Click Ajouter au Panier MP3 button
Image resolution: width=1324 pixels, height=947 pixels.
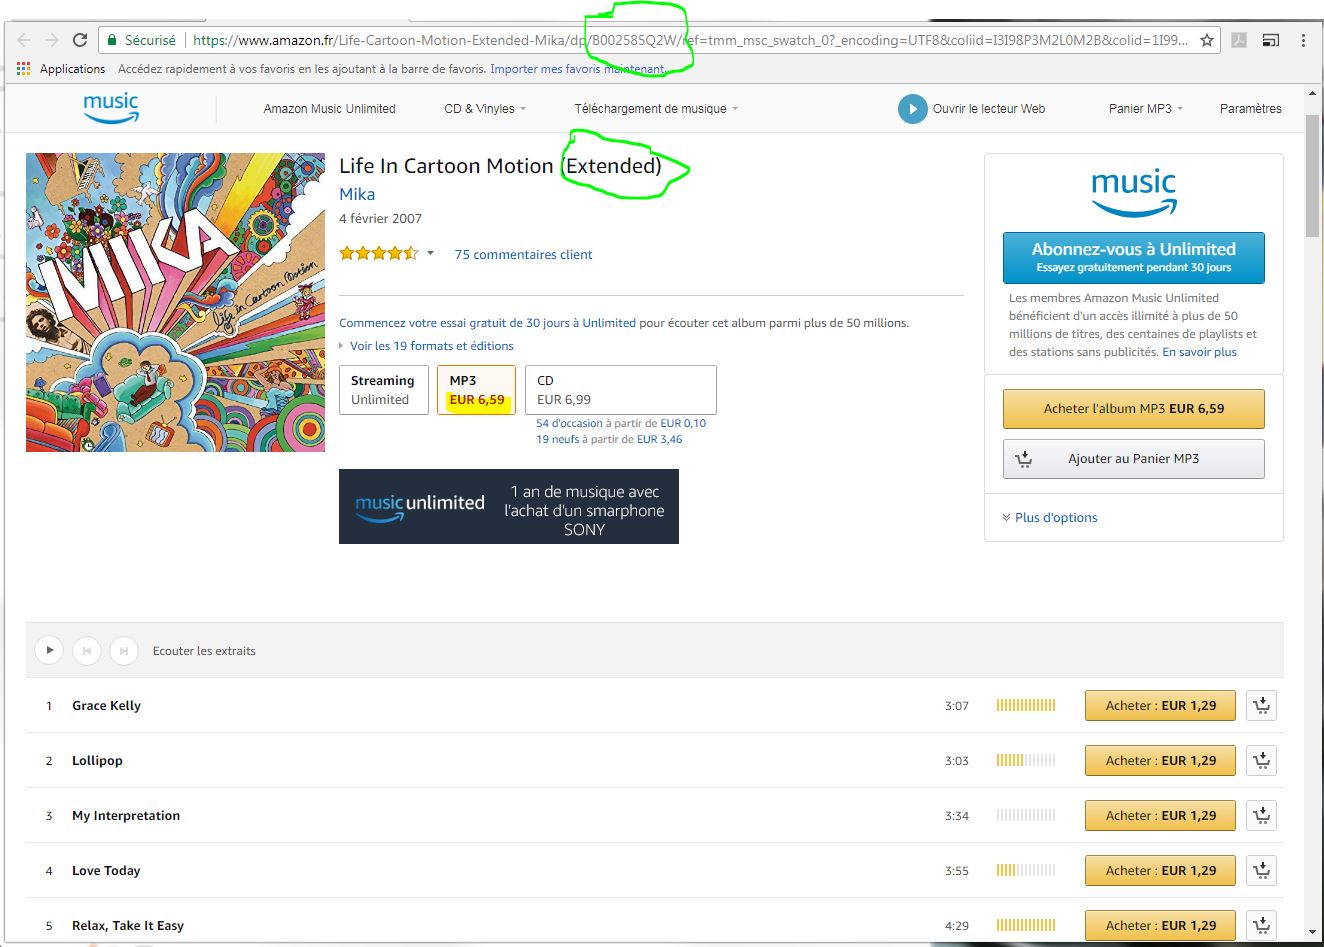[x=1134, y=459]
